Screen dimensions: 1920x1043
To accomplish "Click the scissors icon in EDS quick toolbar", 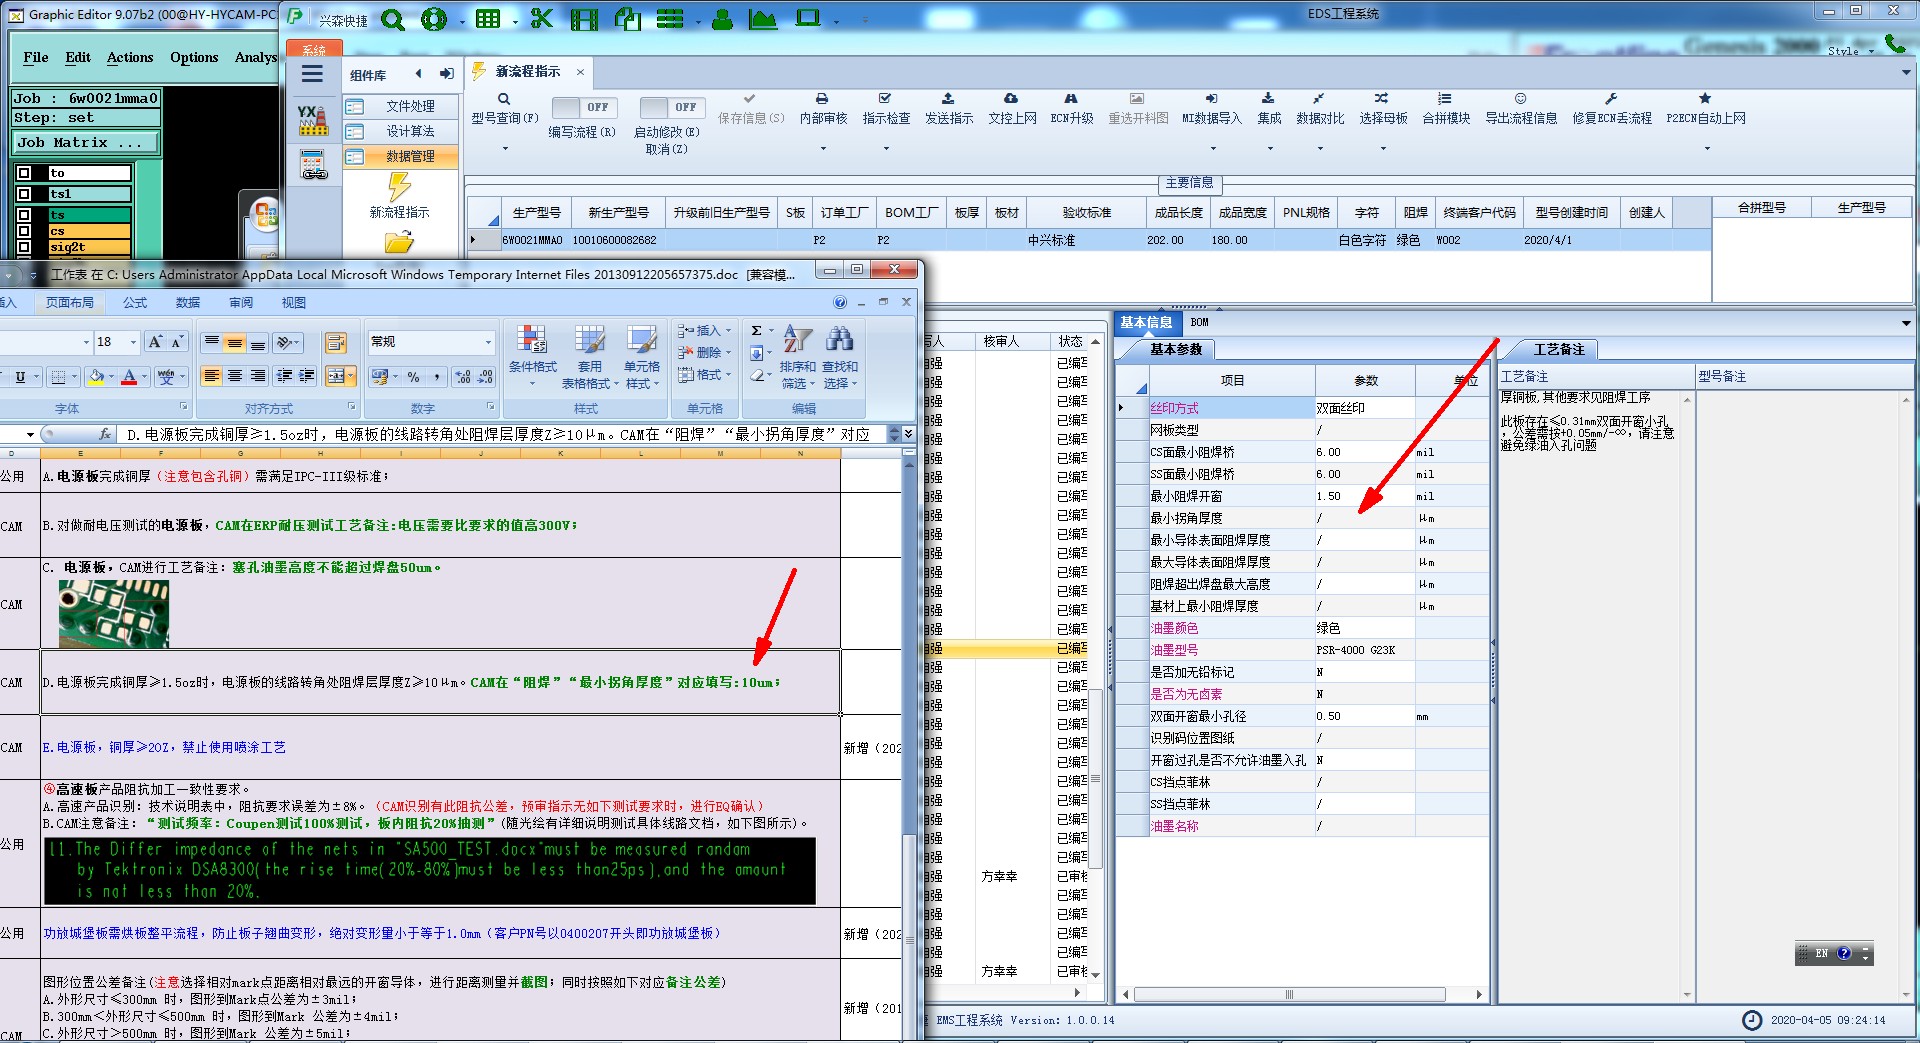I will click(x=542, y=19).
